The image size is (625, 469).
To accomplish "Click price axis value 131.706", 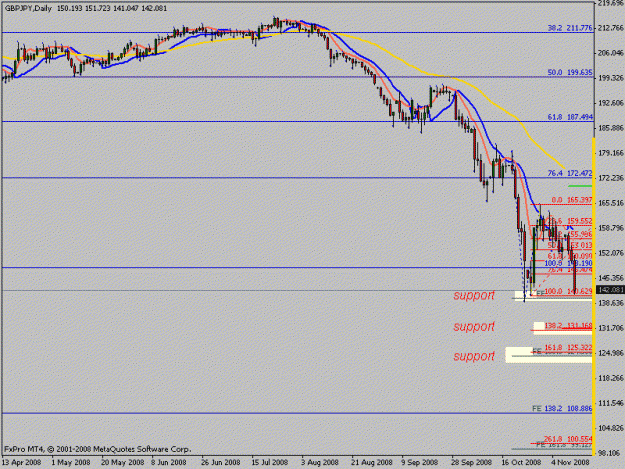I will (x=611, y=328).
